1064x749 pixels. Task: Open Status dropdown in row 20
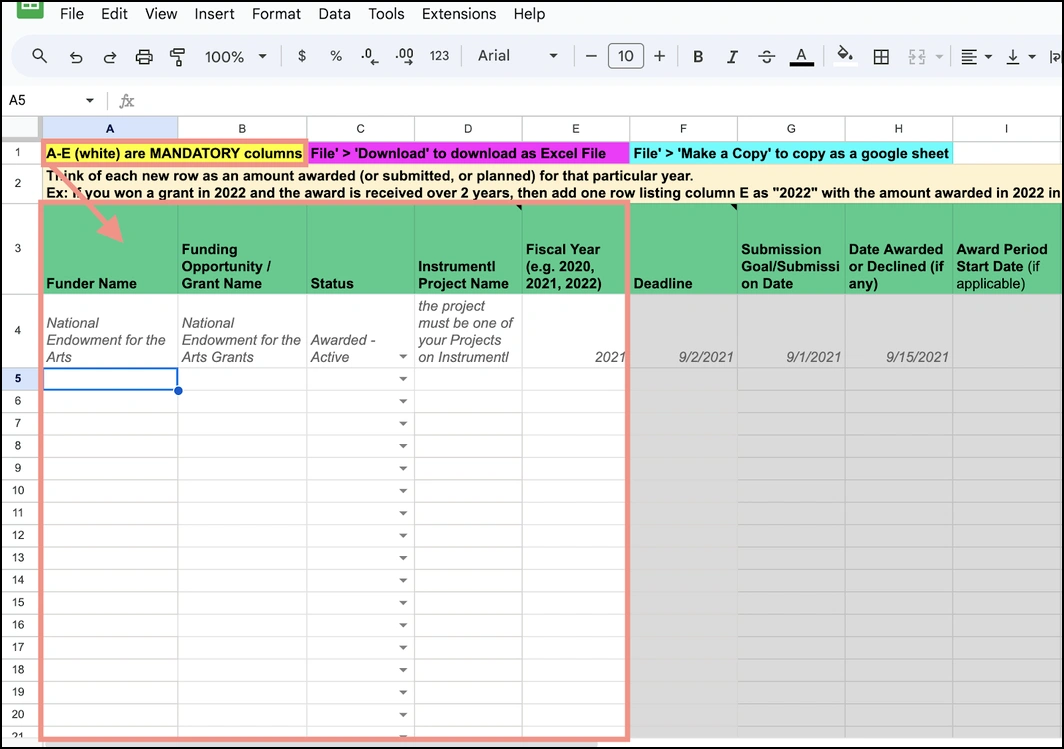(x=403, y=714)
